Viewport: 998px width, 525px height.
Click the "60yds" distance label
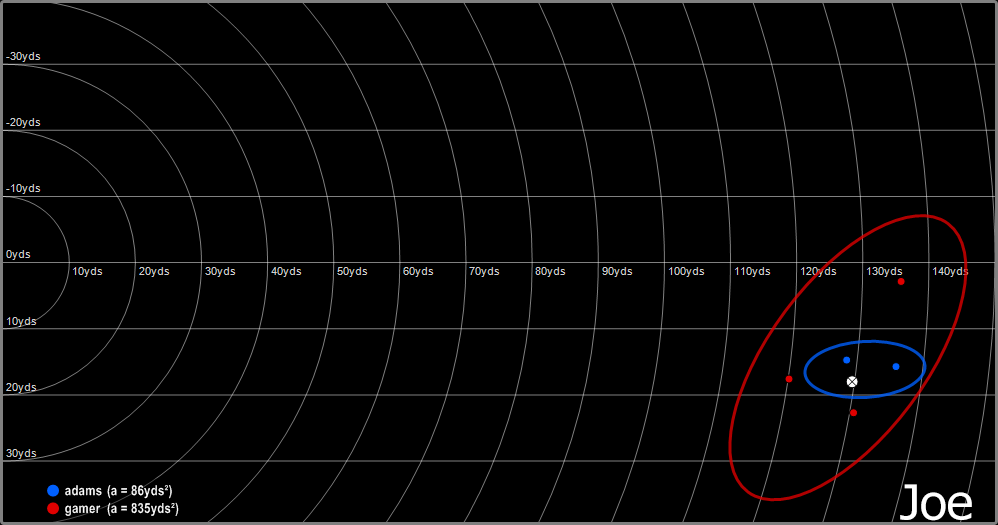pos(418,272)
